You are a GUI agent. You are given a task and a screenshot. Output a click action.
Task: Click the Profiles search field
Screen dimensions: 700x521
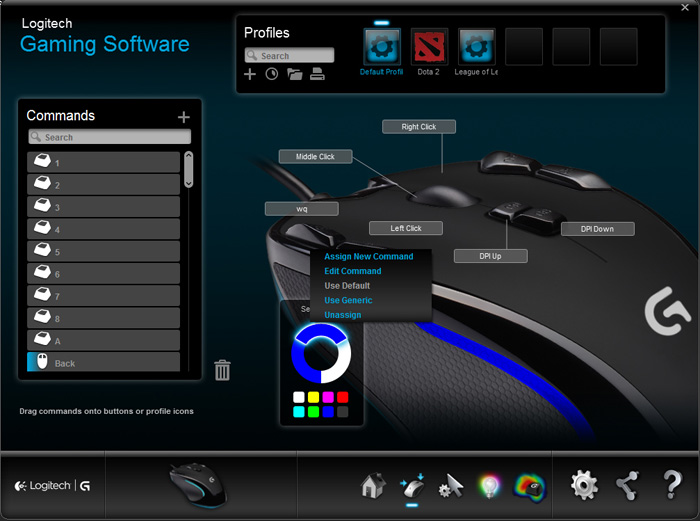pos(289,55)
